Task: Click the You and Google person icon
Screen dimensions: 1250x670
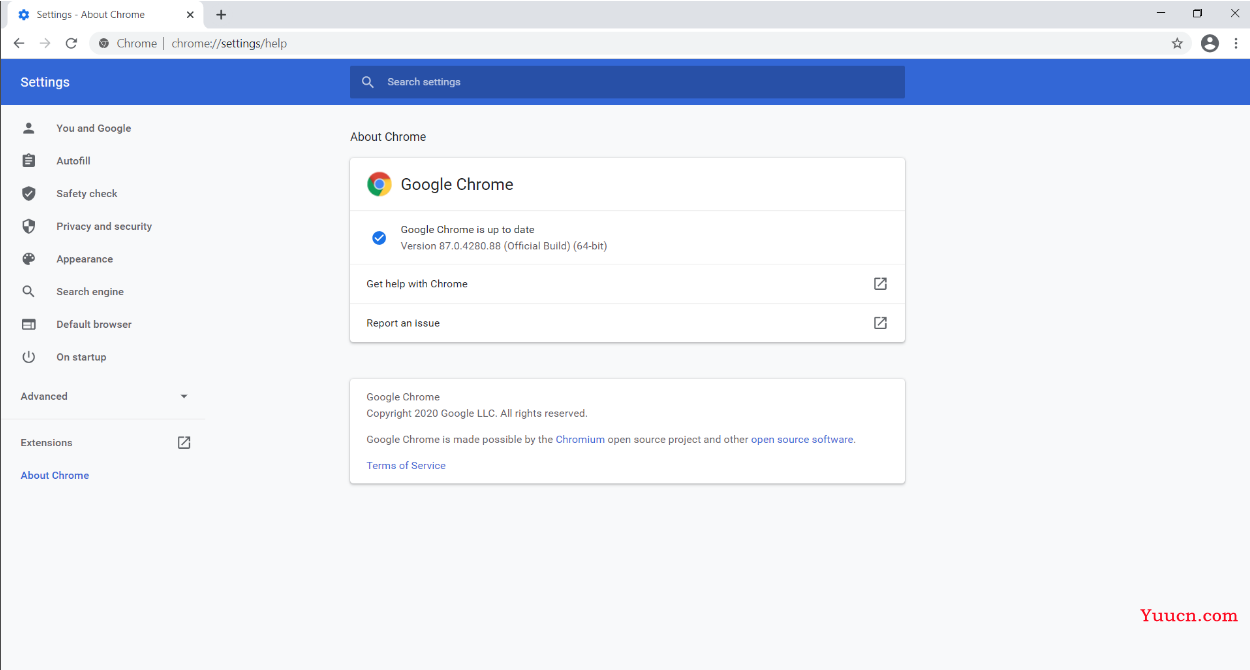Action: (29, 128)
